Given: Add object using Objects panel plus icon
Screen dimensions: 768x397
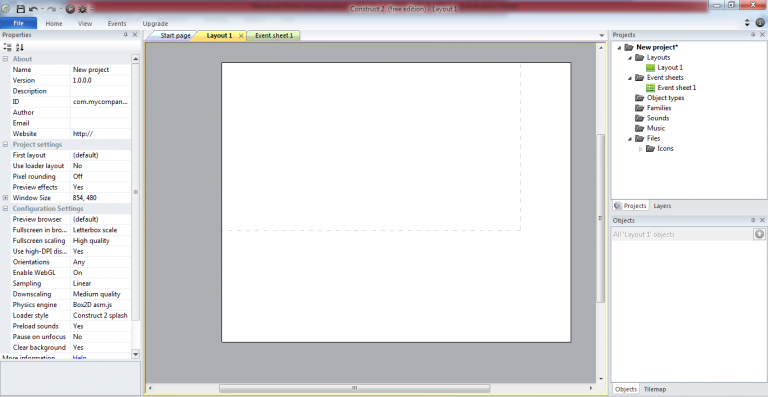Looking at the screenshot, I should pyautogui.click(x=759, y=234).
